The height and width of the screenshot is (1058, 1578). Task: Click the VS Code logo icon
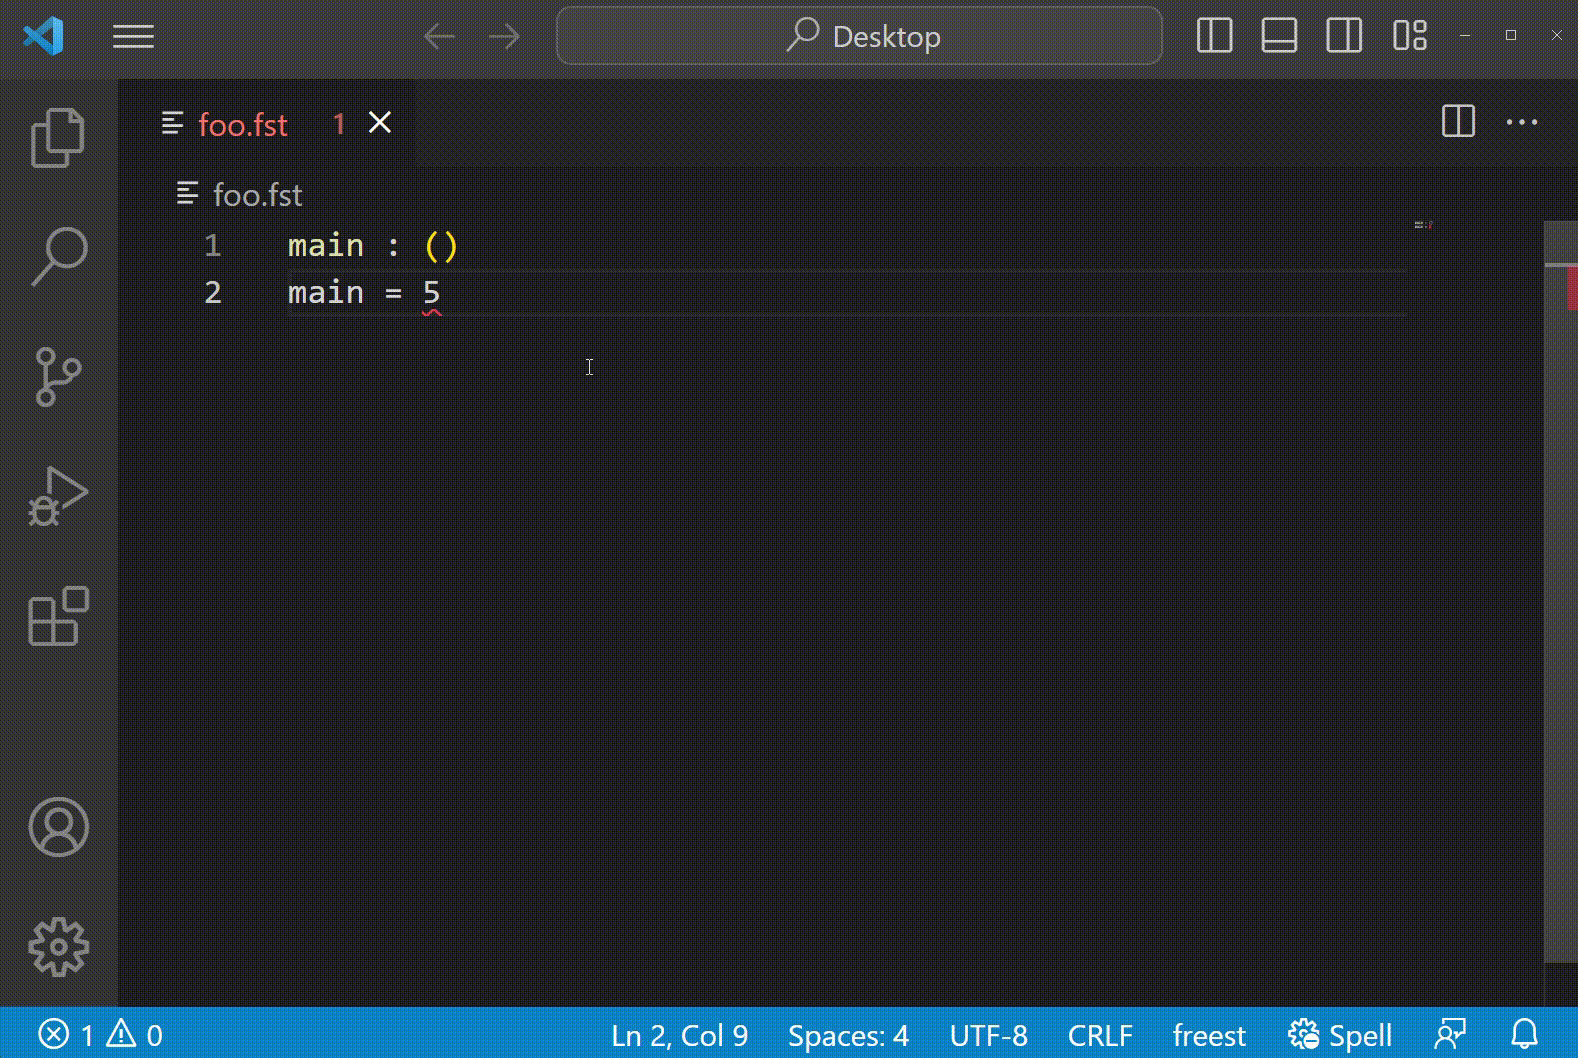[44, 37]
